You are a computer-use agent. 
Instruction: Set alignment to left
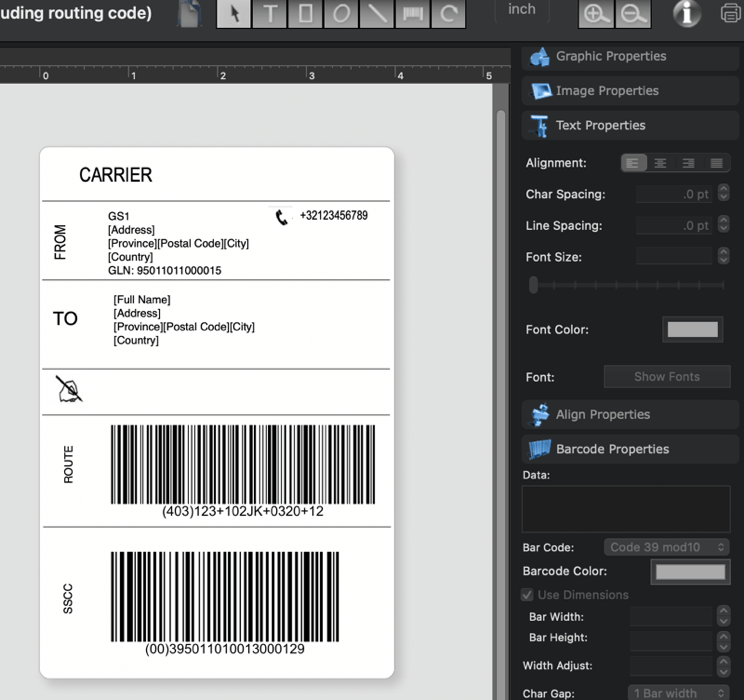click(x=633, y=163)
